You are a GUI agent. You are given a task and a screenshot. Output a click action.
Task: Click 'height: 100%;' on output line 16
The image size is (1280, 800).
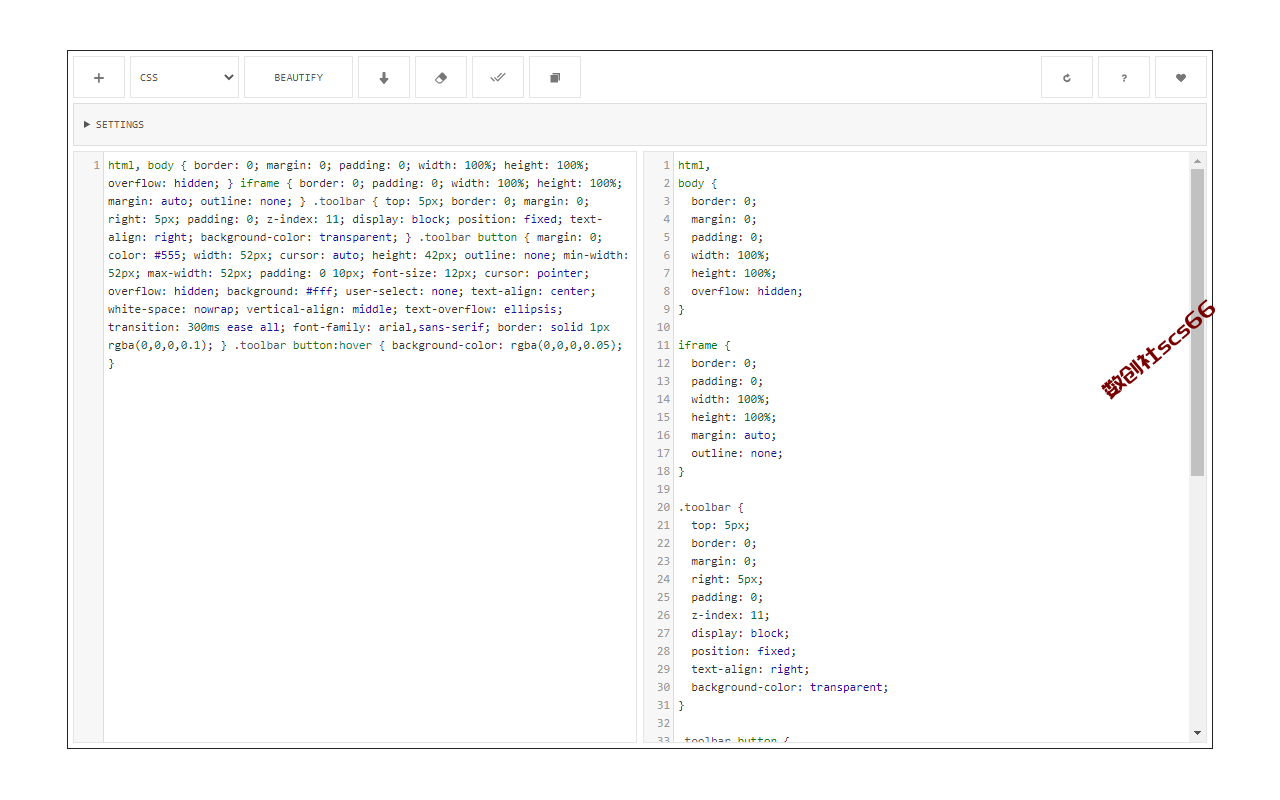(x=734, y=417)
